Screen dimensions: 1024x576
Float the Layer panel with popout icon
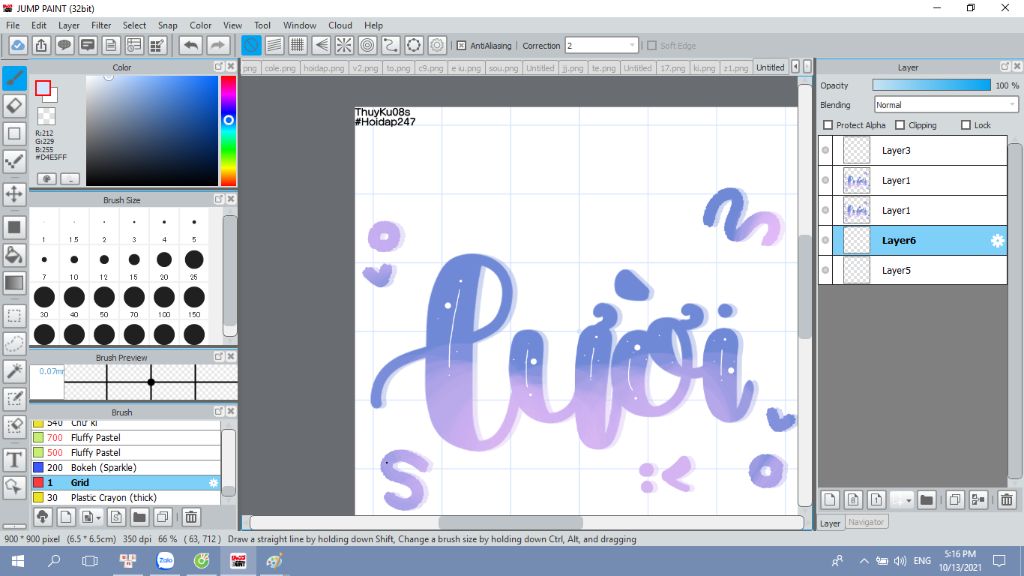click(1005, 67)
